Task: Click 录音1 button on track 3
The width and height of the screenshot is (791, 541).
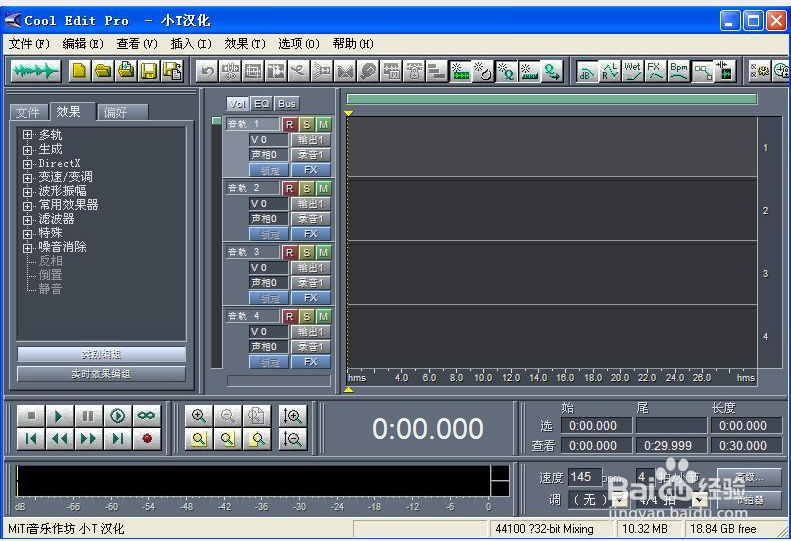Action: tap(311, 283)
